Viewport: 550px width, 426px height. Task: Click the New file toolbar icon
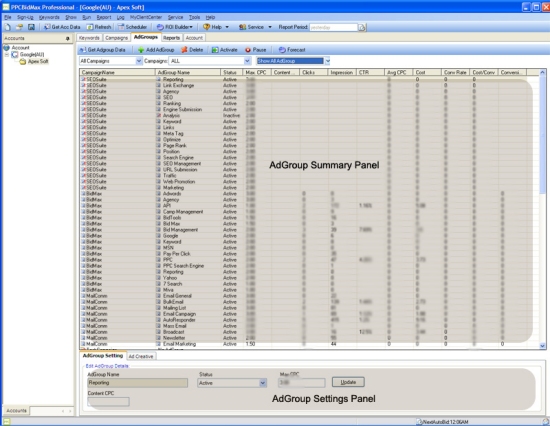coord(7,27)
